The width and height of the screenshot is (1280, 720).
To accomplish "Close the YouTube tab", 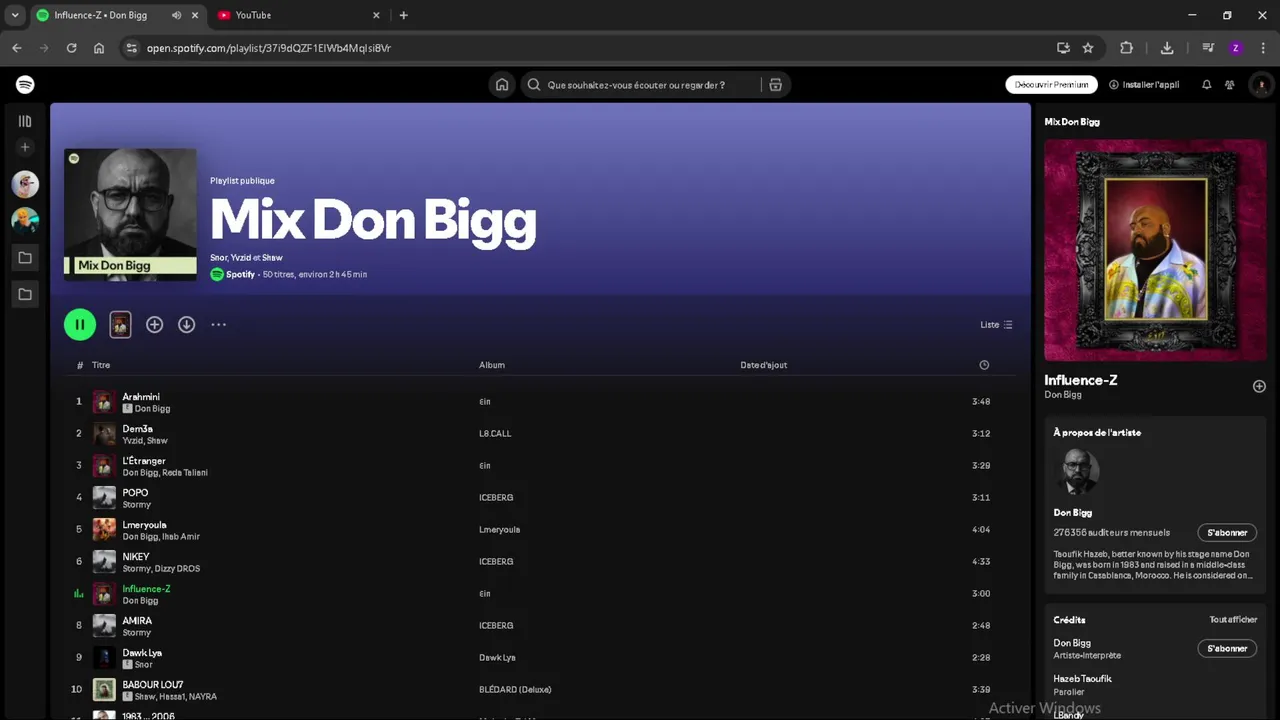I will pos(376,15).
